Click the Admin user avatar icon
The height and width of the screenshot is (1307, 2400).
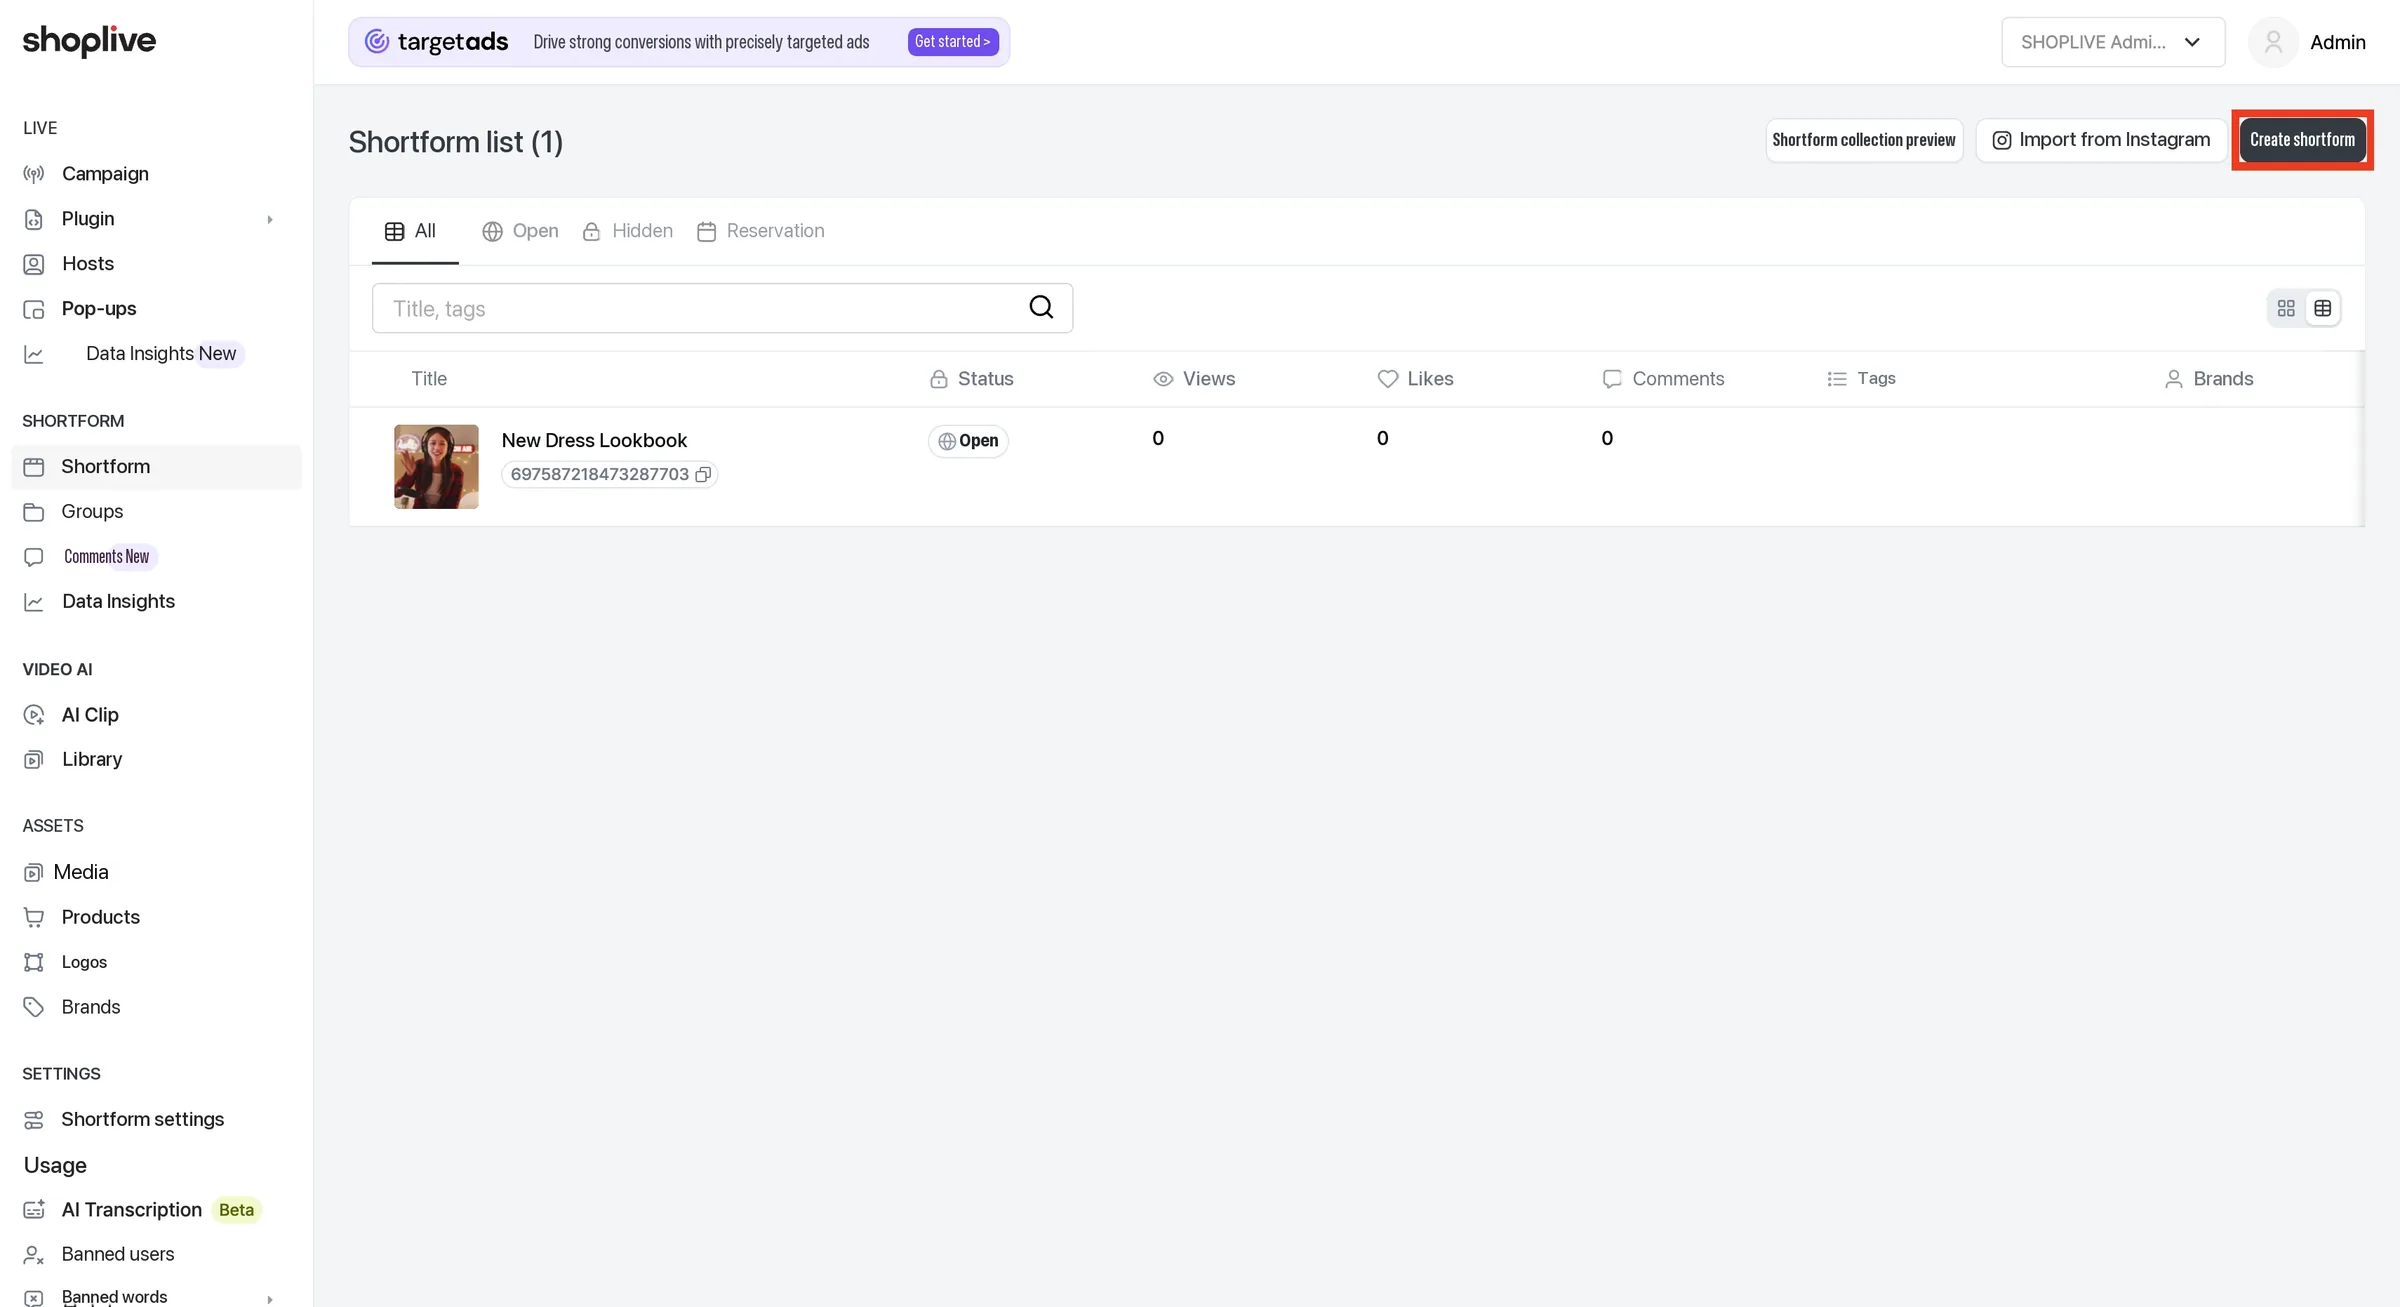pyautogui.click(x=2273, y=42)
